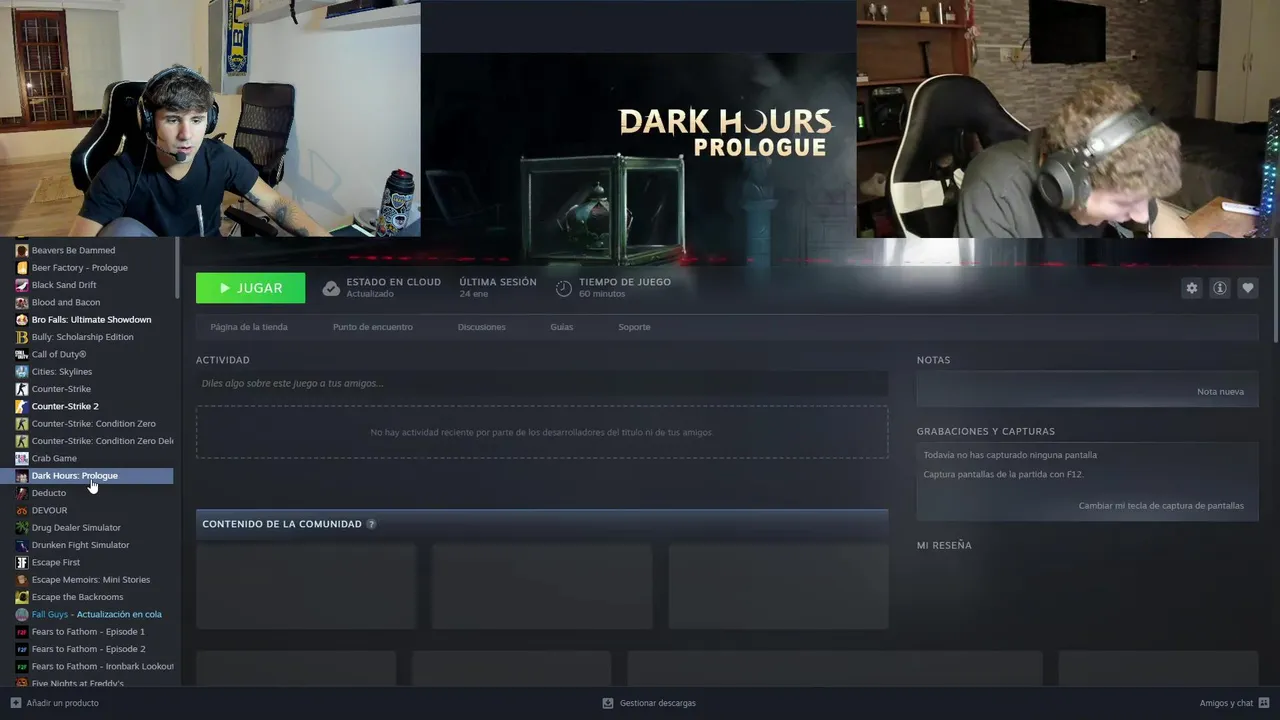Click the play time clock icon

pos(564,288)
